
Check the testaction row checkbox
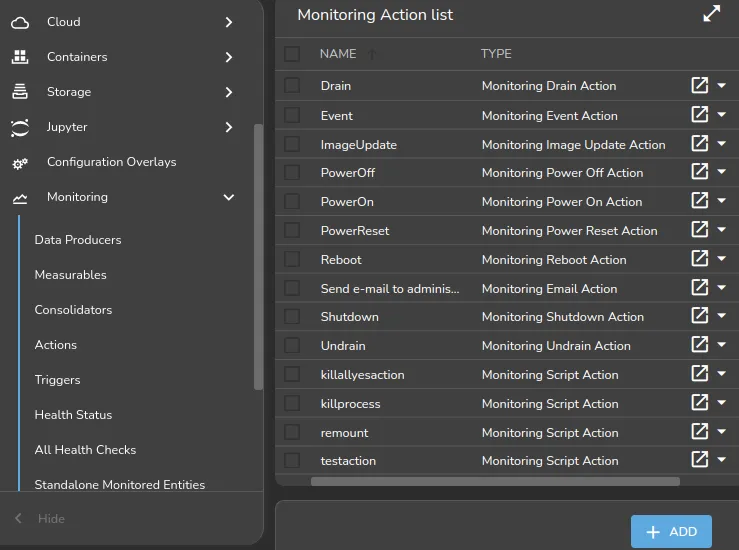(x=292, y=460)
